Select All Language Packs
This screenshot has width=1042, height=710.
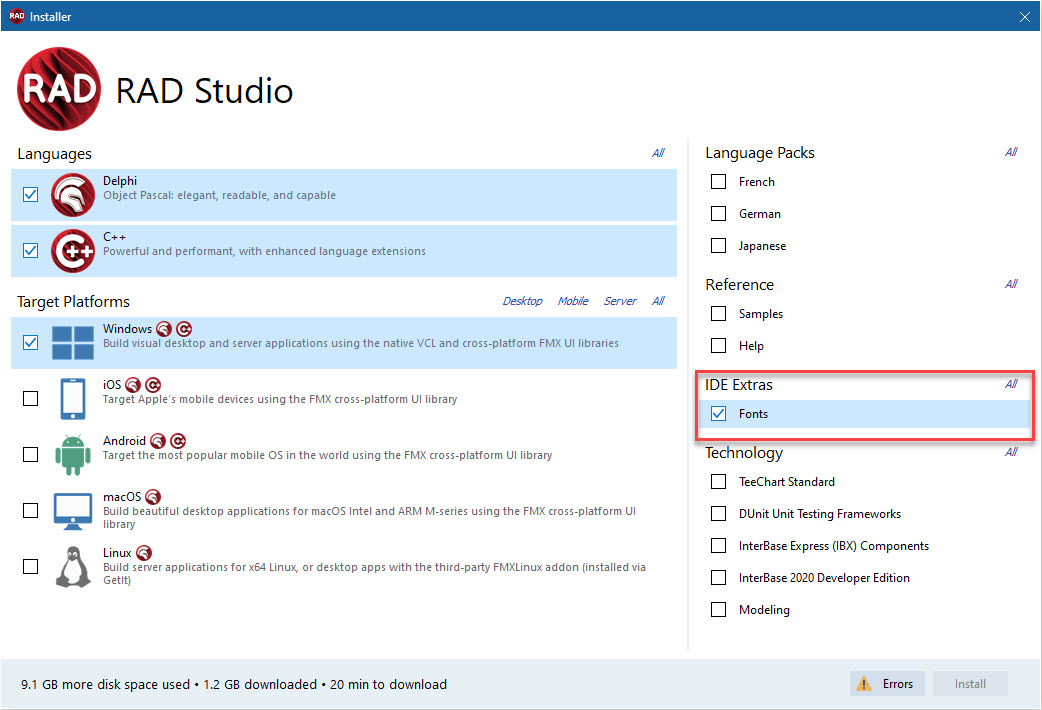tap(1011, 152)
